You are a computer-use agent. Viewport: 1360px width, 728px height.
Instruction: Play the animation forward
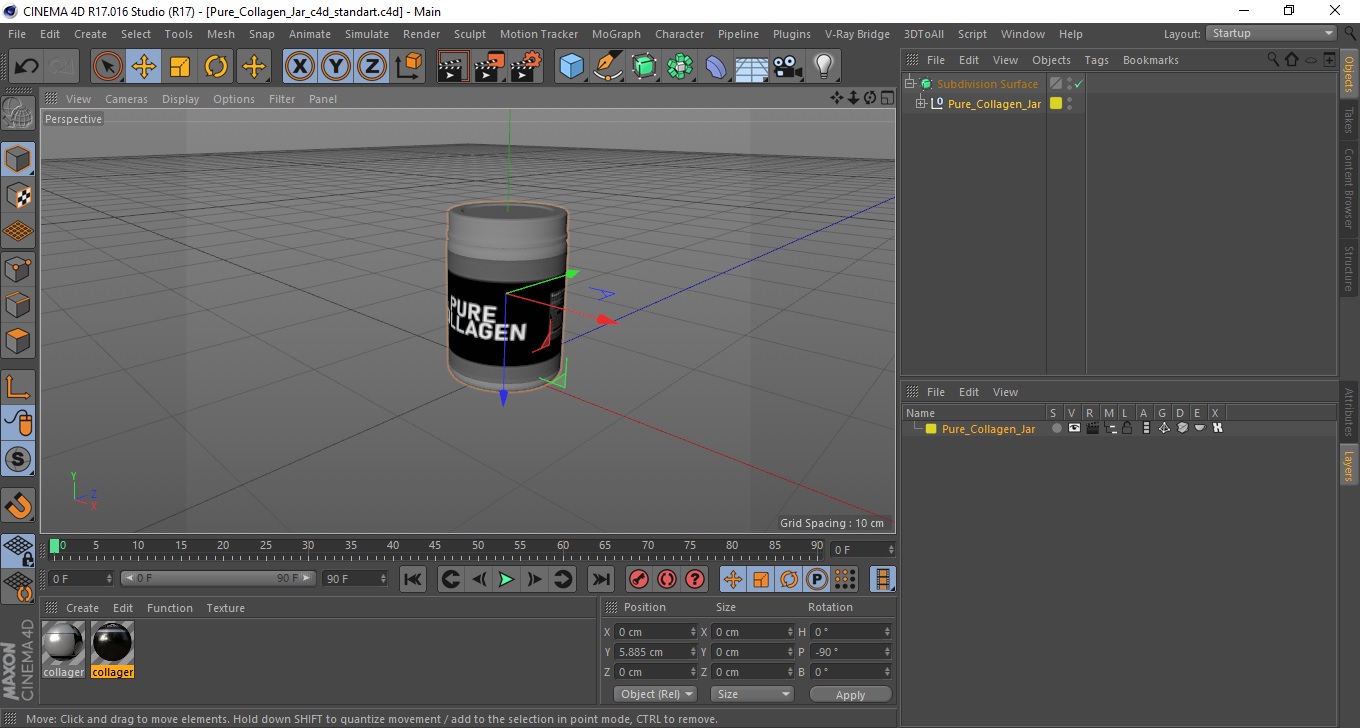(506, 579)
